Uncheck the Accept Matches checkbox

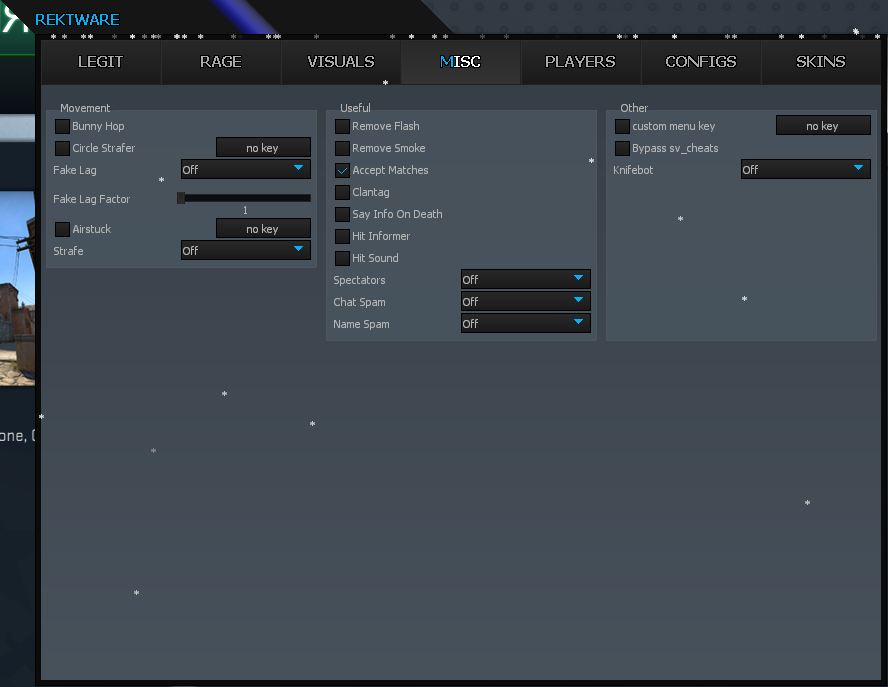tap(342, 170)
